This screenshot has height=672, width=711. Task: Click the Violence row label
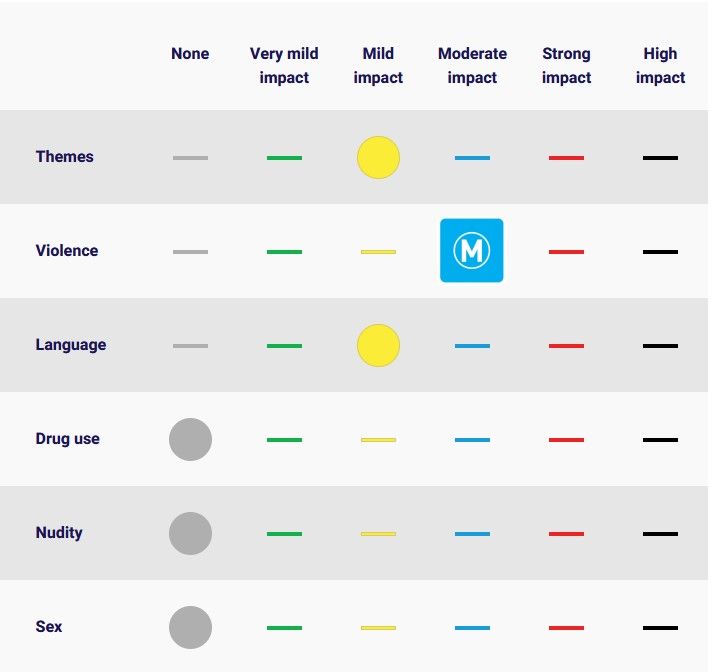[67, 251]
